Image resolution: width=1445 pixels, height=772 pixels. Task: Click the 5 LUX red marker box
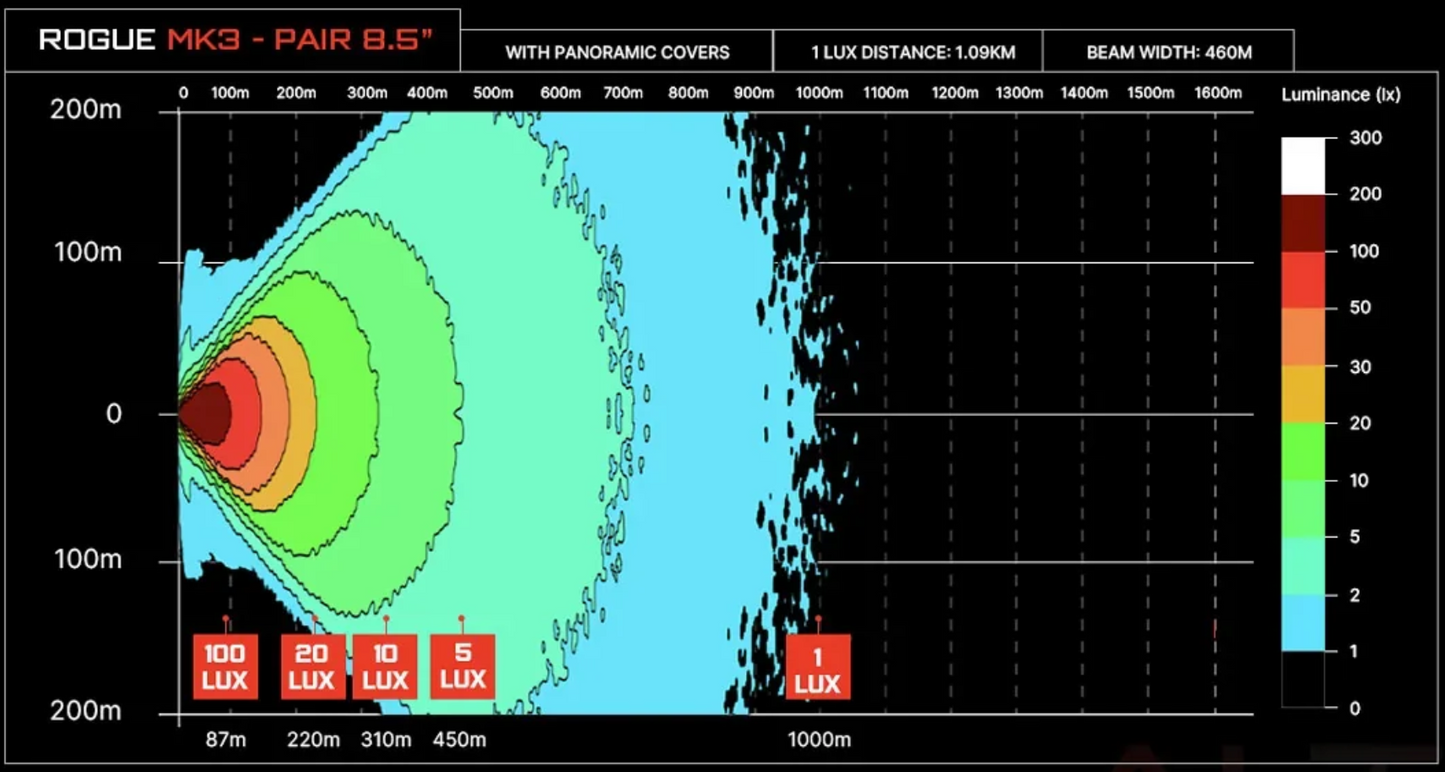pos(463,667)
